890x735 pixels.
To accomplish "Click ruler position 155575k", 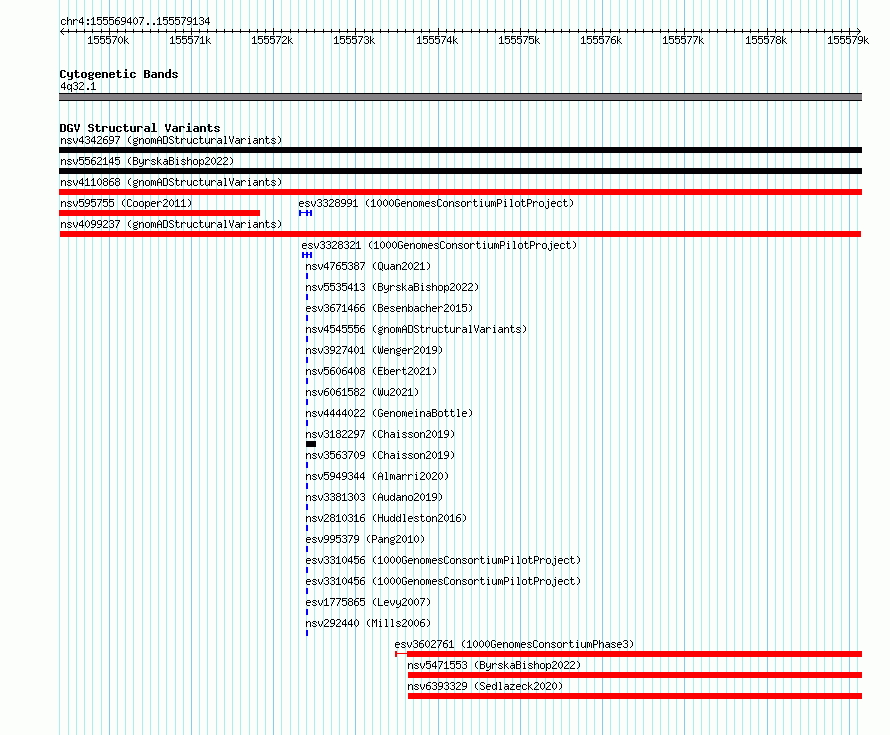I will [x=519, y=40].
